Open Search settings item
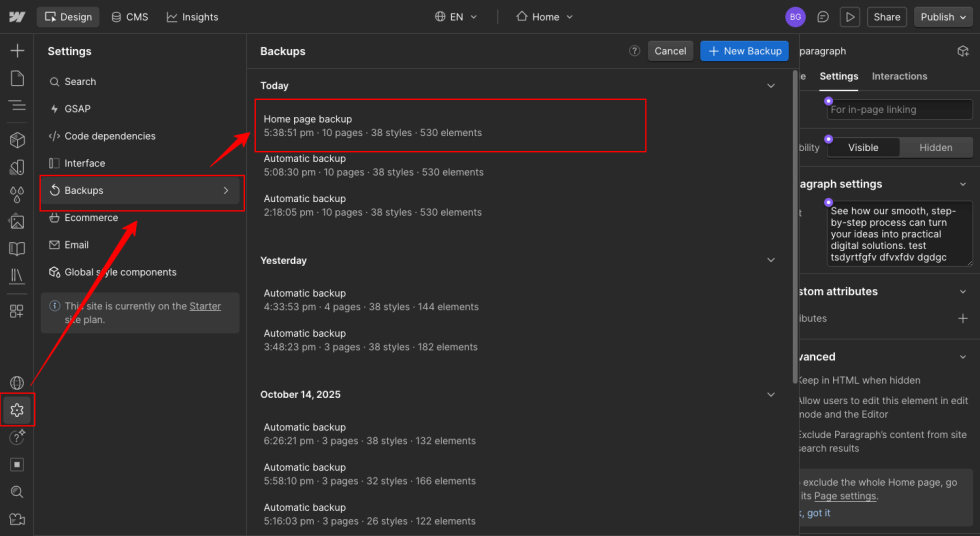 pyautogui.click(x=140, y=81)
